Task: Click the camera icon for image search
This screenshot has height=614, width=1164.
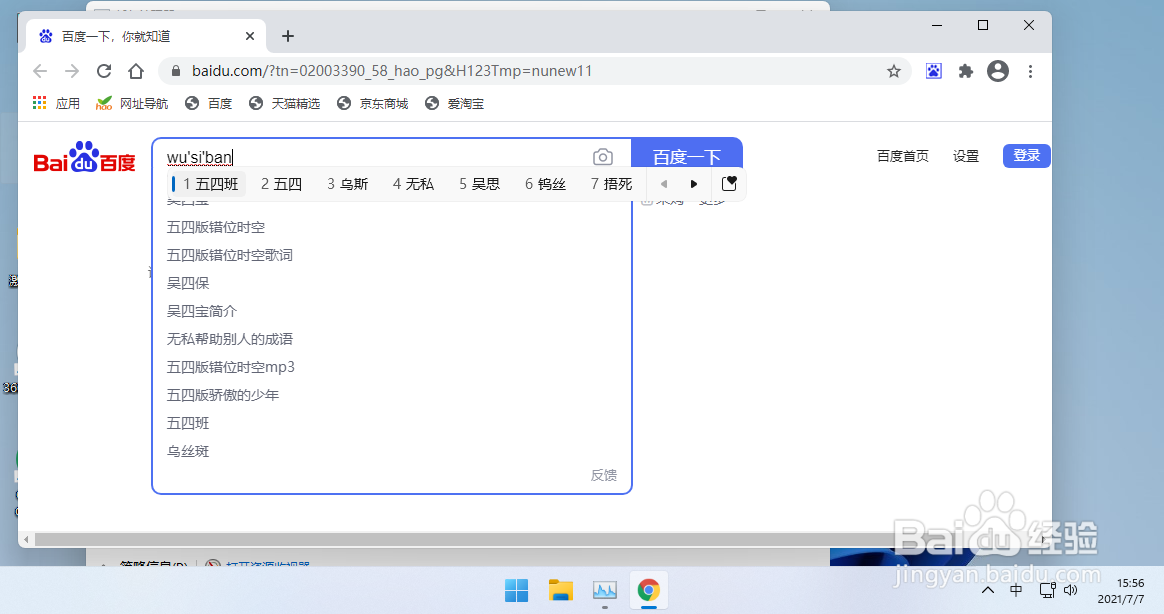Action: pos(603,156)
